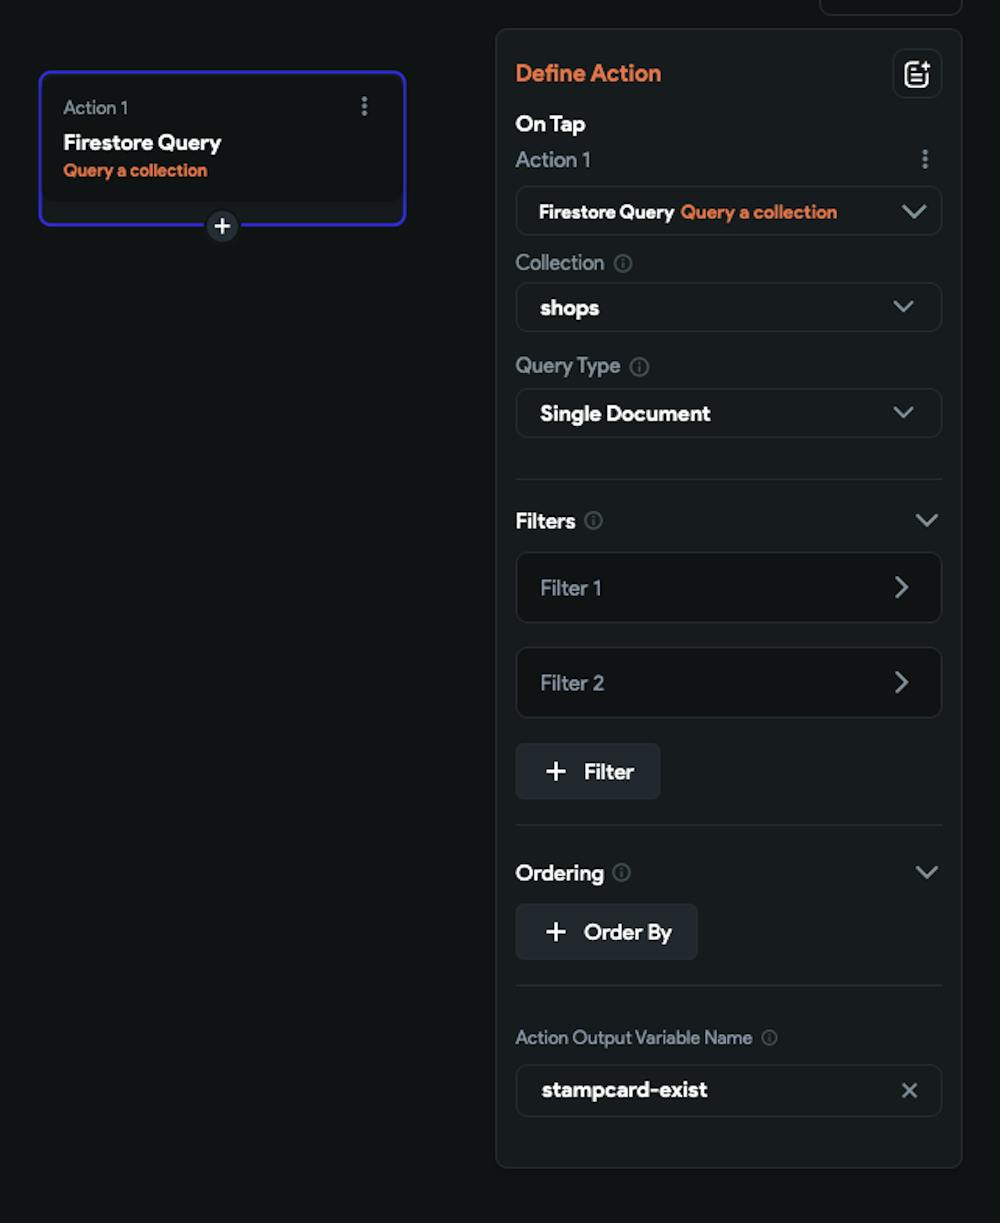This screenshot has height=1223, width=1000.
Task: Add a new filter with the Filter button
Action: click(x=587, y=771)
